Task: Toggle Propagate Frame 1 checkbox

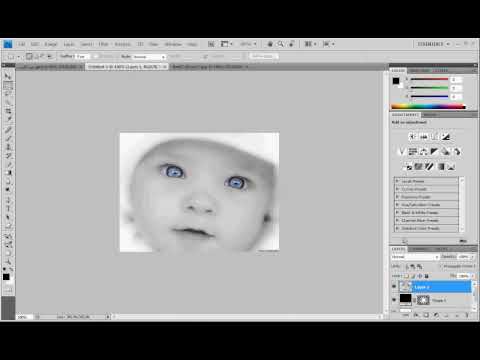Action: (440, 266)
